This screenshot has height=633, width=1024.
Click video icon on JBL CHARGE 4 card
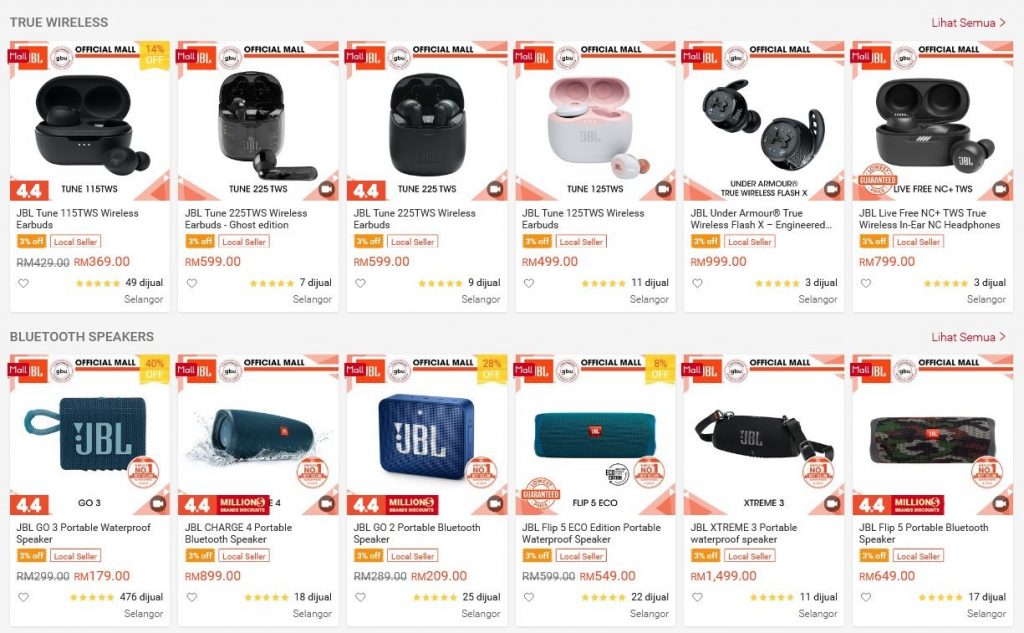coord(327,504)
